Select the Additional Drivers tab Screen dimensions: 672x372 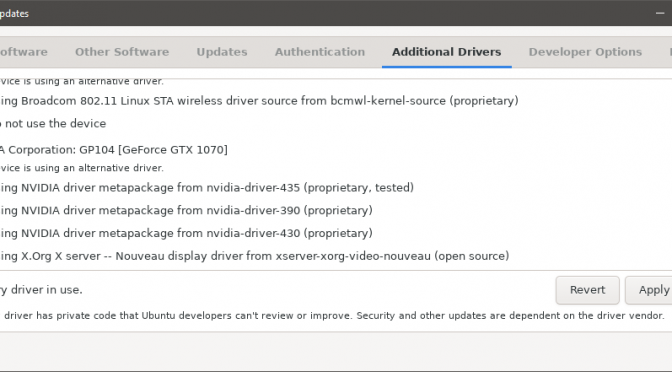click(x=447, y=52)
